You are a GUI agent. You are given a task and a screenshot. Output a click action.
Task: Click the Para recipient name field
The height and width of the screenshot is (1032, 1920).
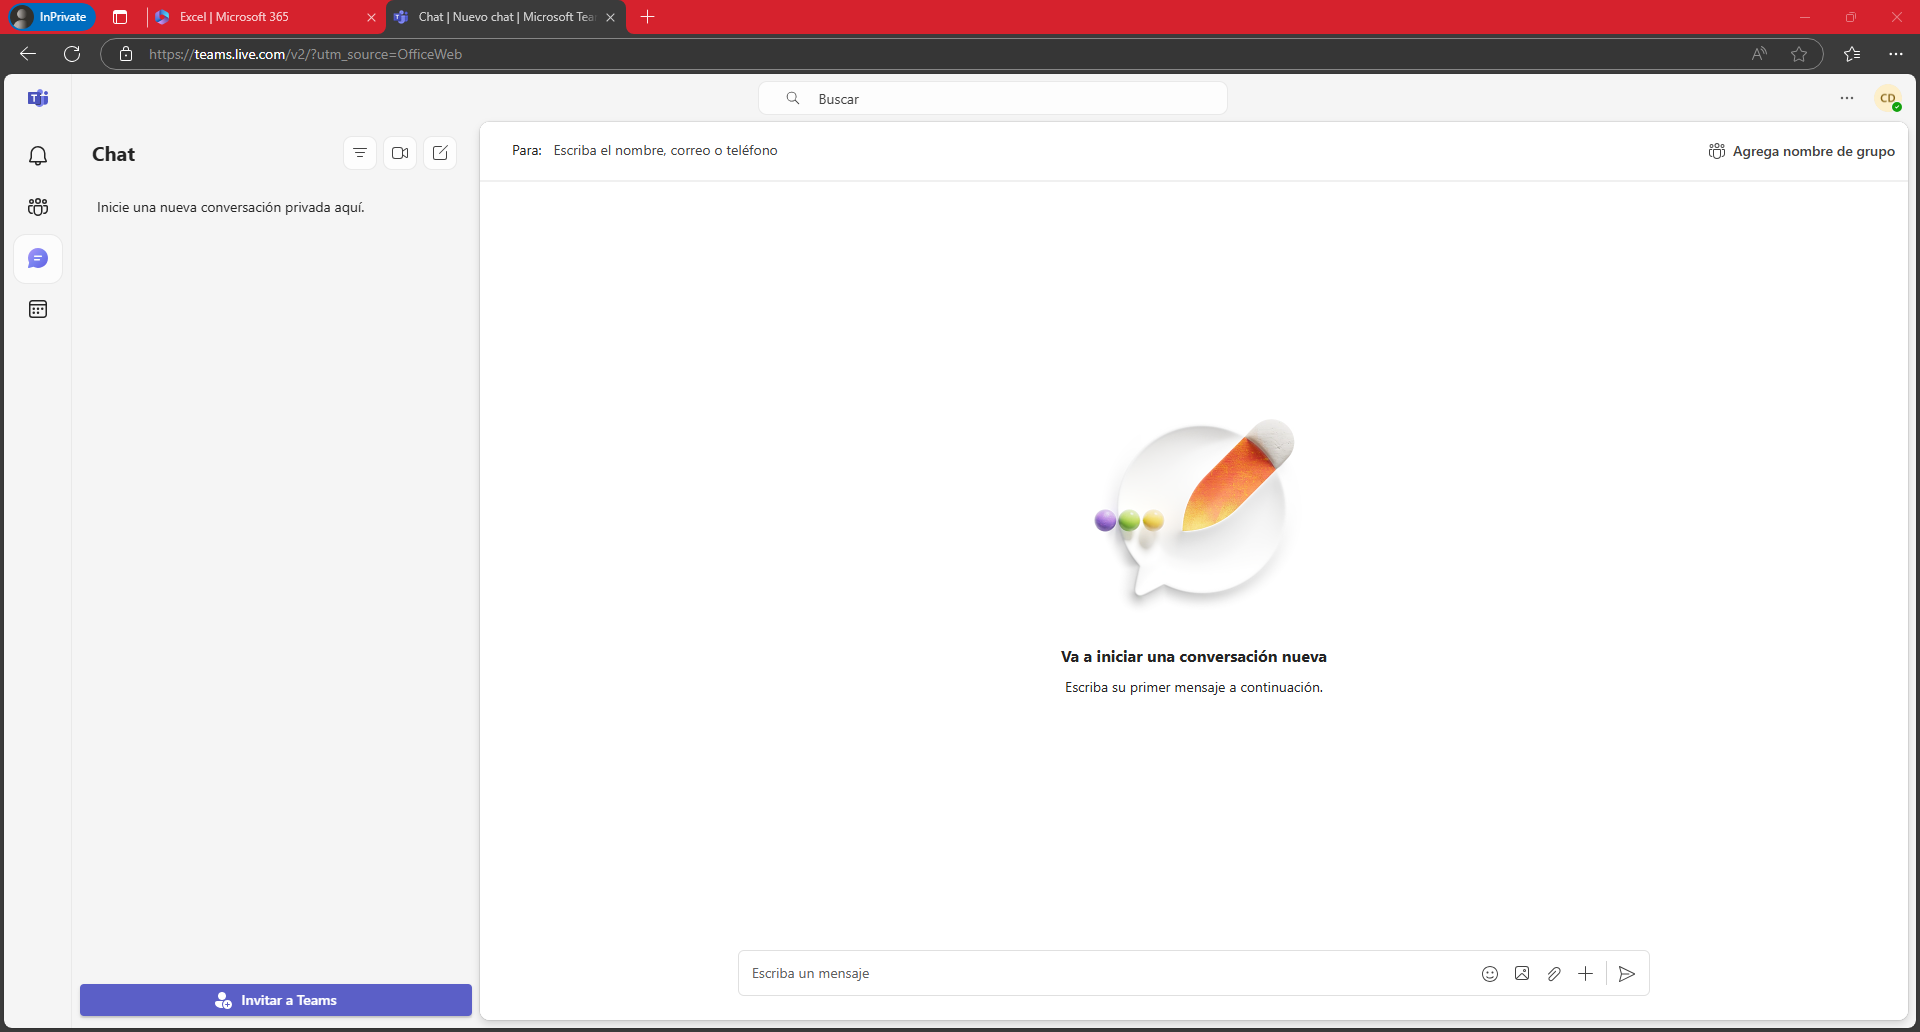900,151
